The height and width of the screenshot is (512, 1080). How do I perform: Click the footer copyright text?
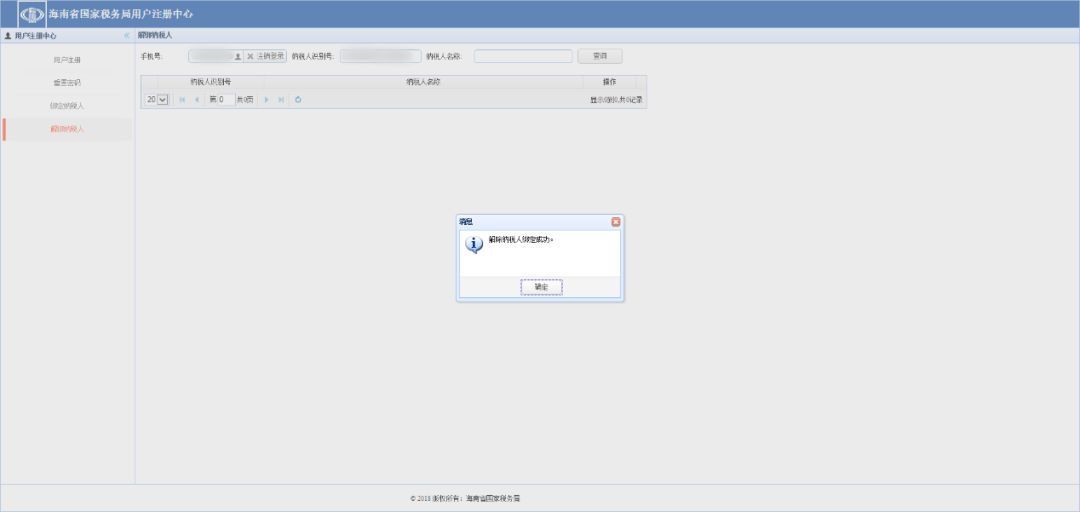(465, 498)
